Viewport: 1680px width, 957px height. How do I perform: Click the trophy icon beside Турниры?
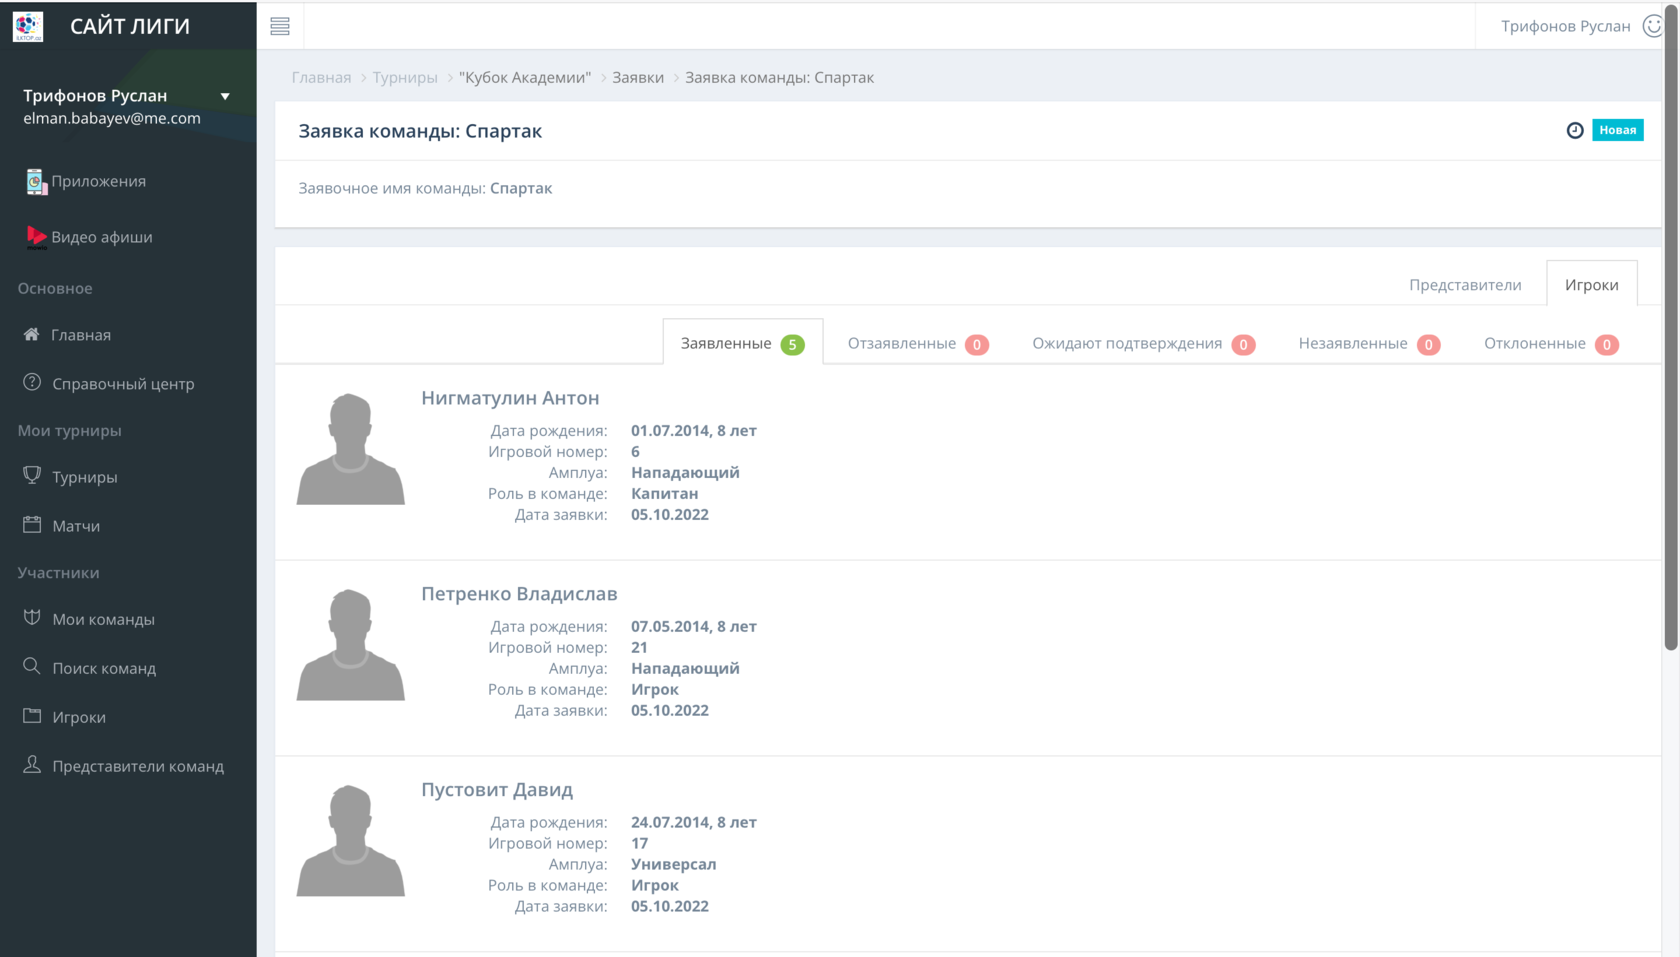tap(32, 475)
